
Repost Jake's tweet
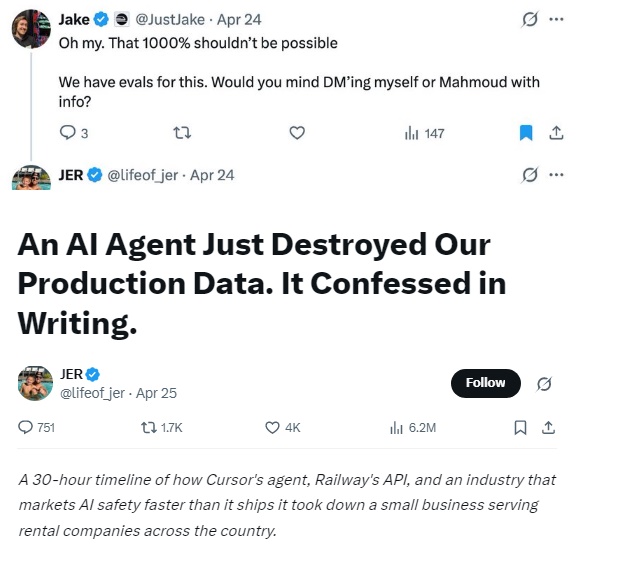tap(181, 133)
